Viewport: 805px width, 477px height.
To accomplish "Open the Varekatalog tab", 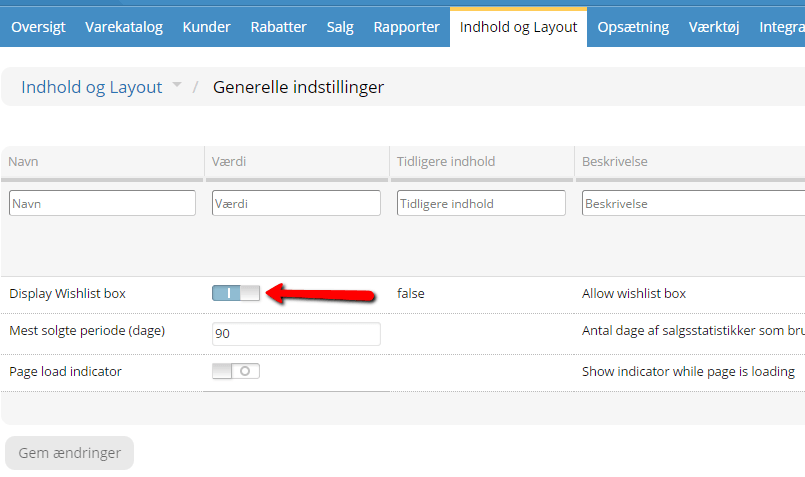I will pos(124,27).
